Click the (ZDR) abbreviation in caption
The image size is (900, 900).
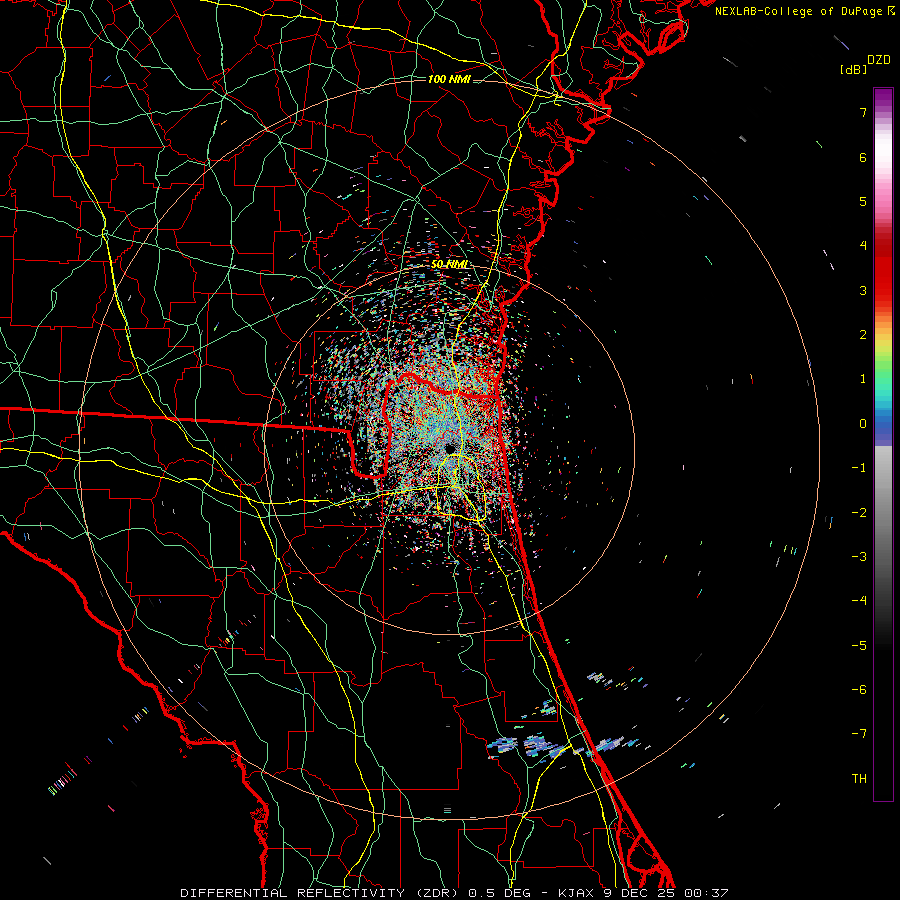[437, 893]
